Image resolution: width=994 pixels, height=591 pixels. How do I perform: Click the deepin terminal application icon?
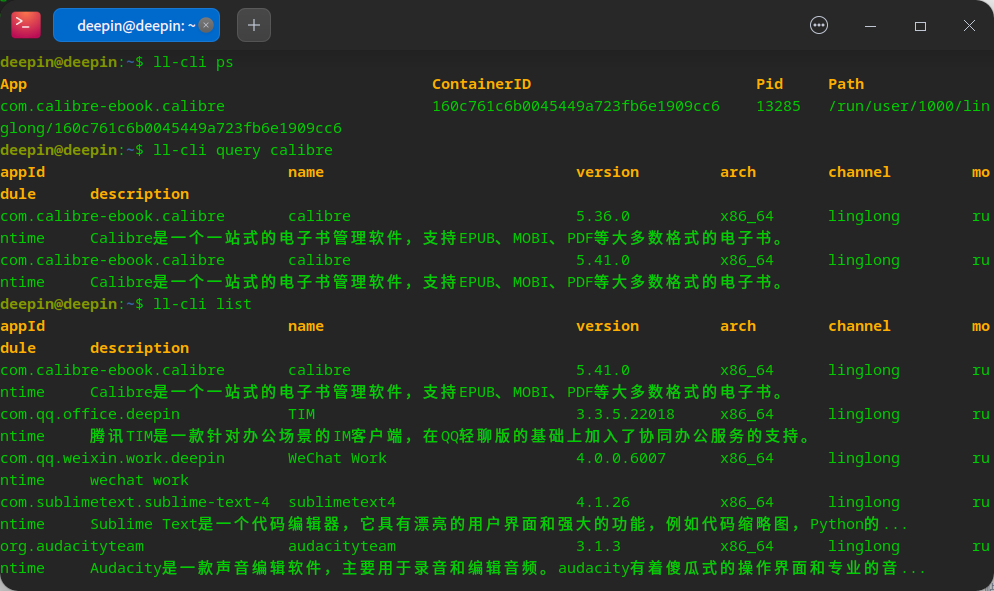(25, 24)
